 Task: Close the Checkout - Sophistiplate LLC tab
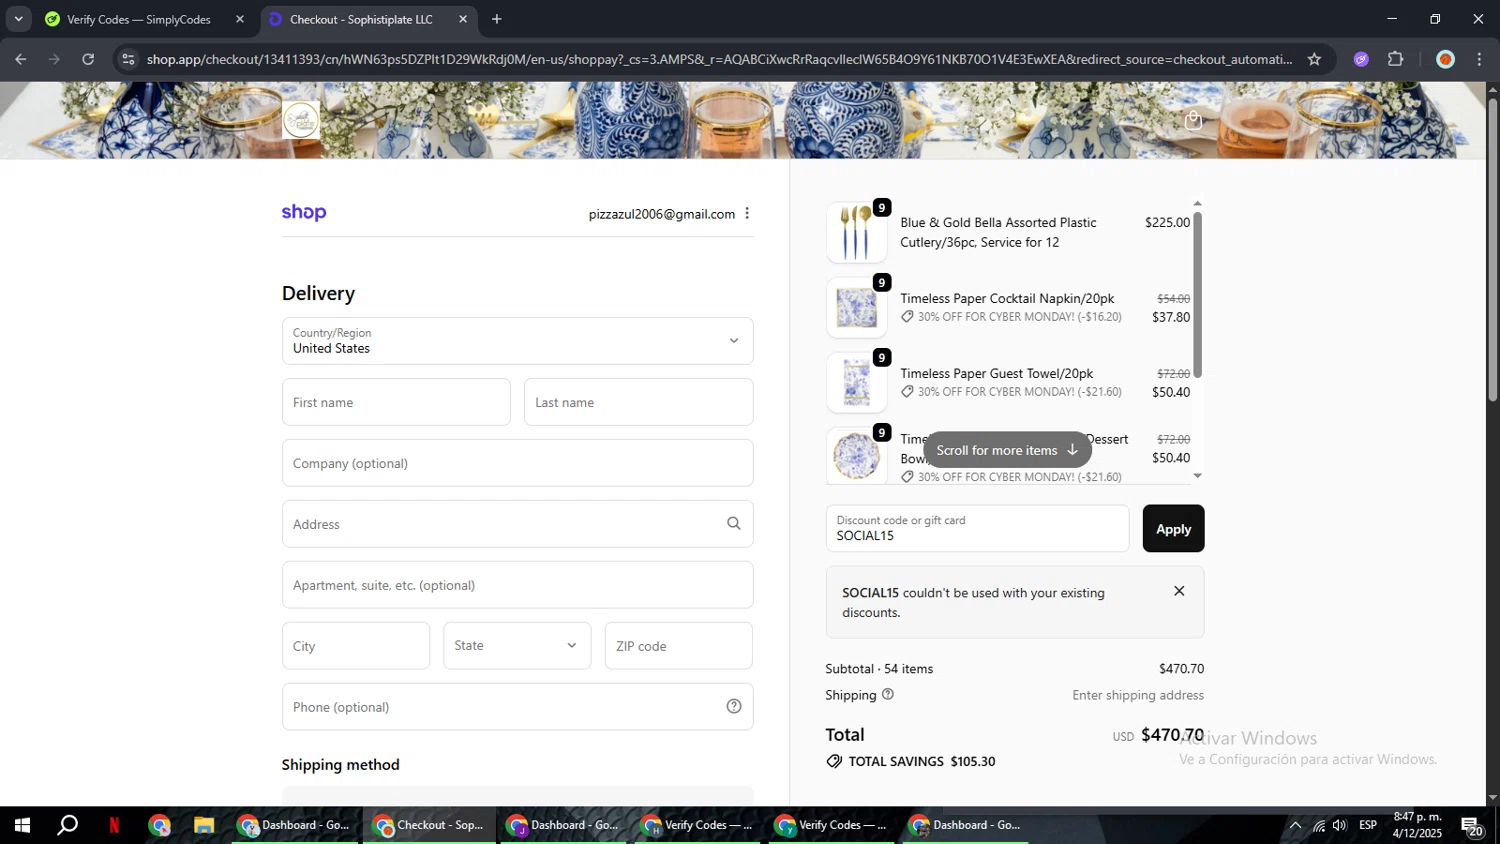click(463, 19)
